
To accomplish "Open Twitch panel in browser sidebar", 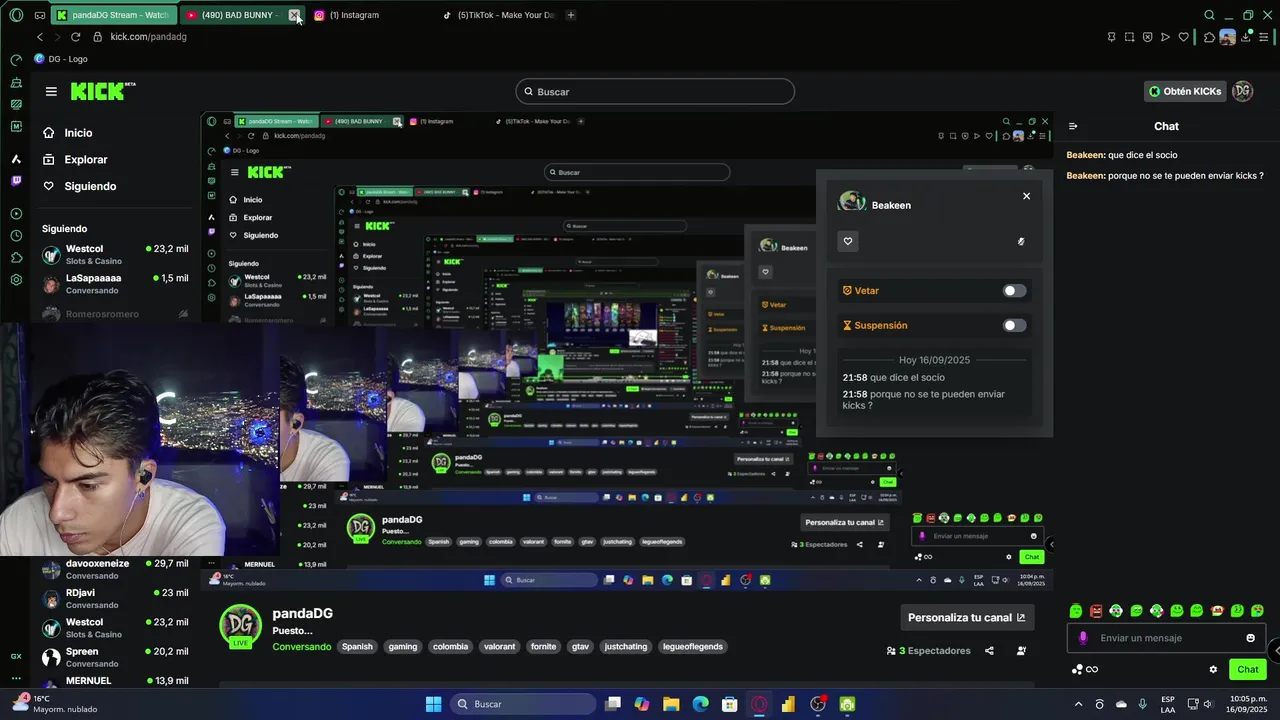I will click(16, 181).
